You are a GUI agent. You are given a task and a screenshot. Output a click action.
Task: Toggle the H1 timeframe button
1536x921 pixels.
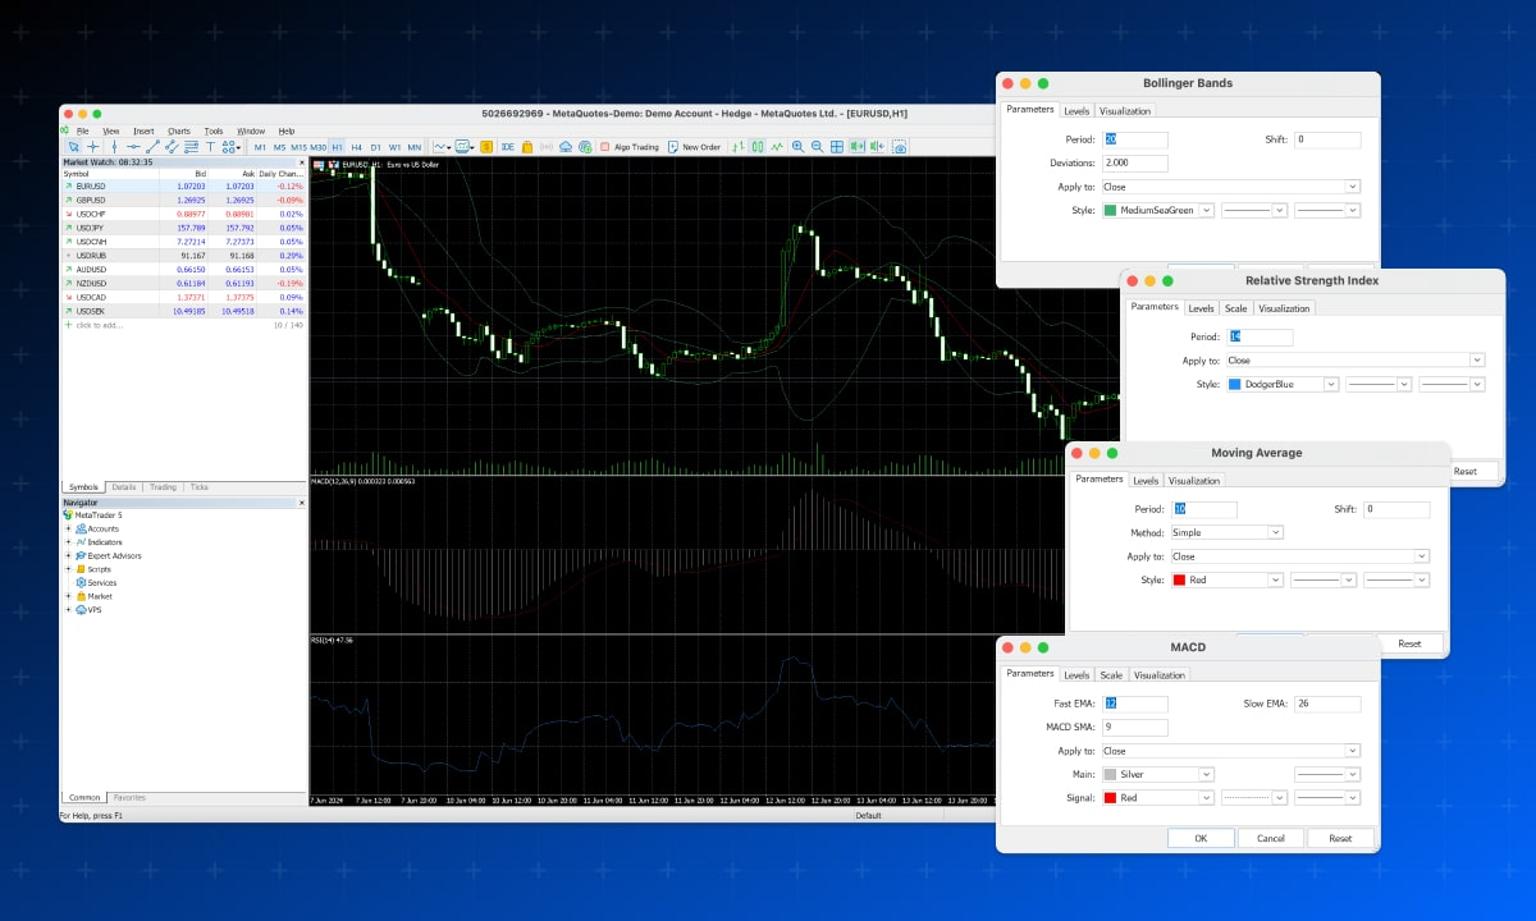coord(337,147)
